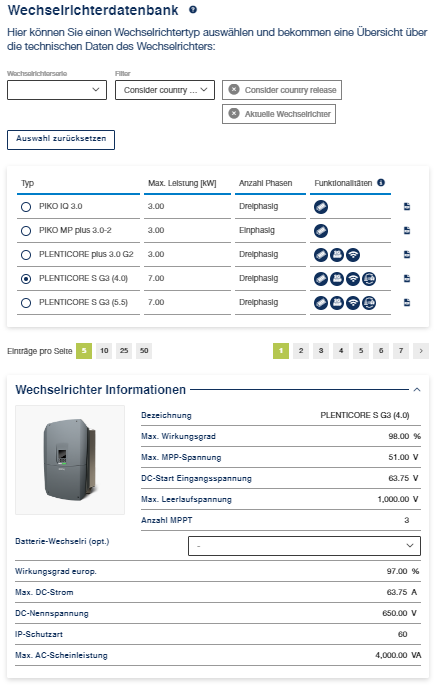Click the battery storage icon for PLENTICORE S G3 (5.5)

point(337,303)
